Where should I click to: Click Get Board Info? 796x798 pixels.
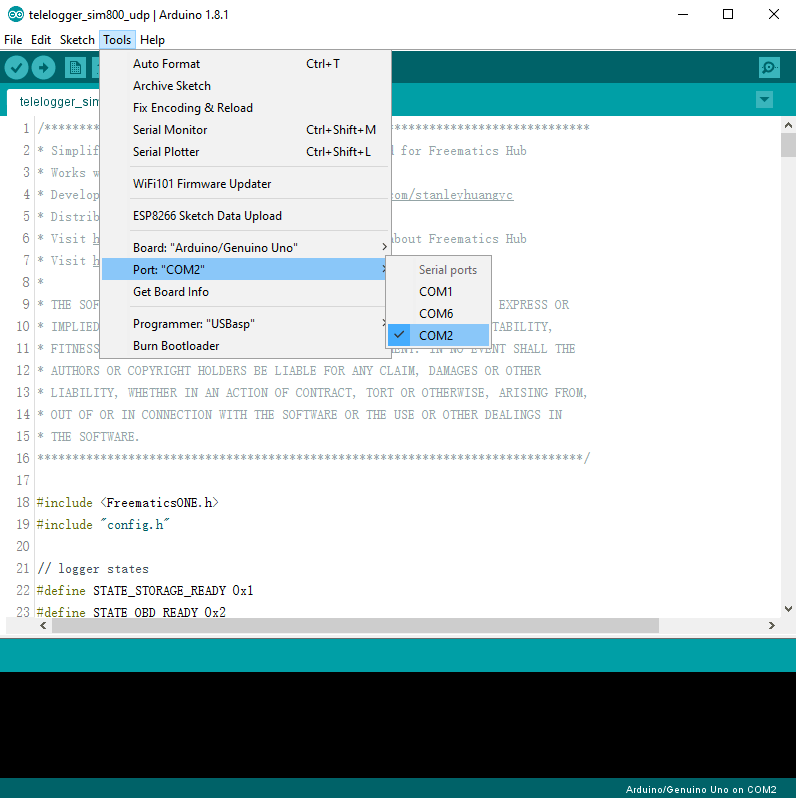point(244,291)
